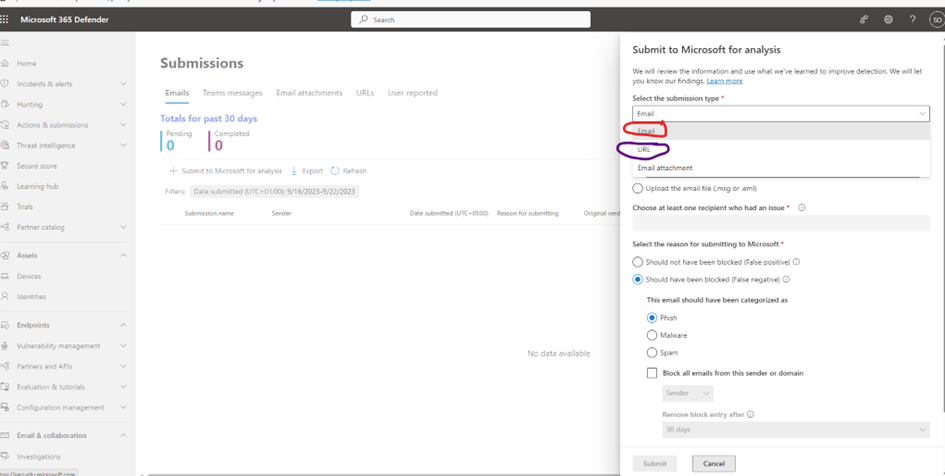Click the Hunting icon in sidebar
945x476 pixels.
(x=5, y=104)
